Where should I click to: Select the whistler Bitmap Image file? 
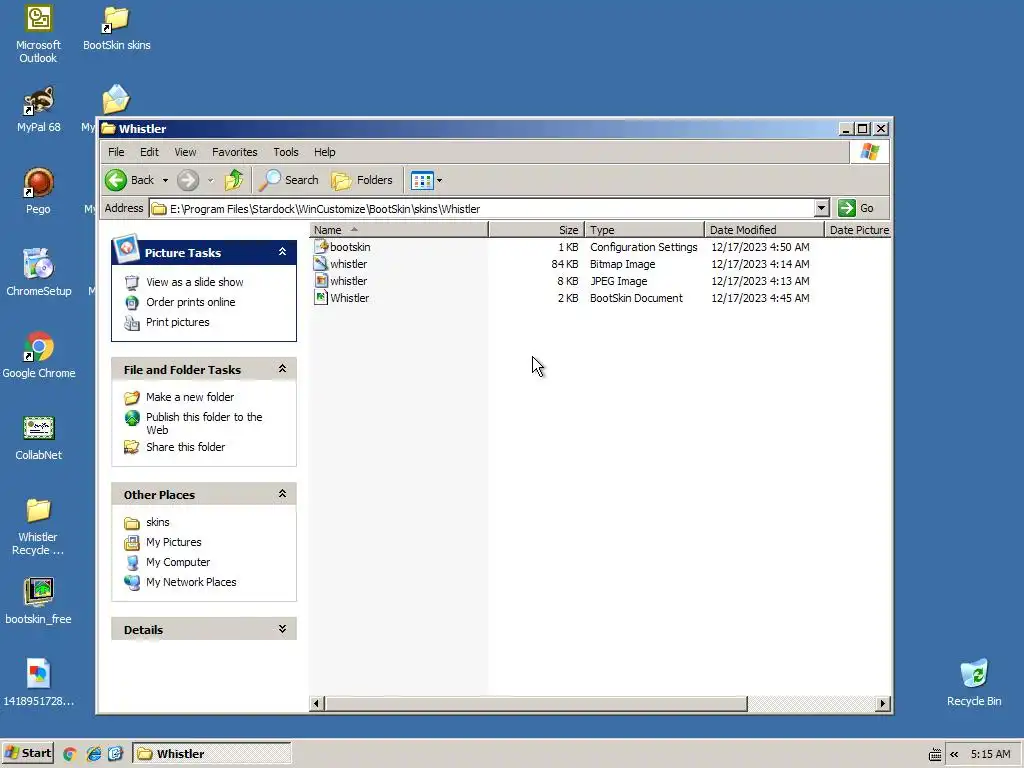click(340, 264)
